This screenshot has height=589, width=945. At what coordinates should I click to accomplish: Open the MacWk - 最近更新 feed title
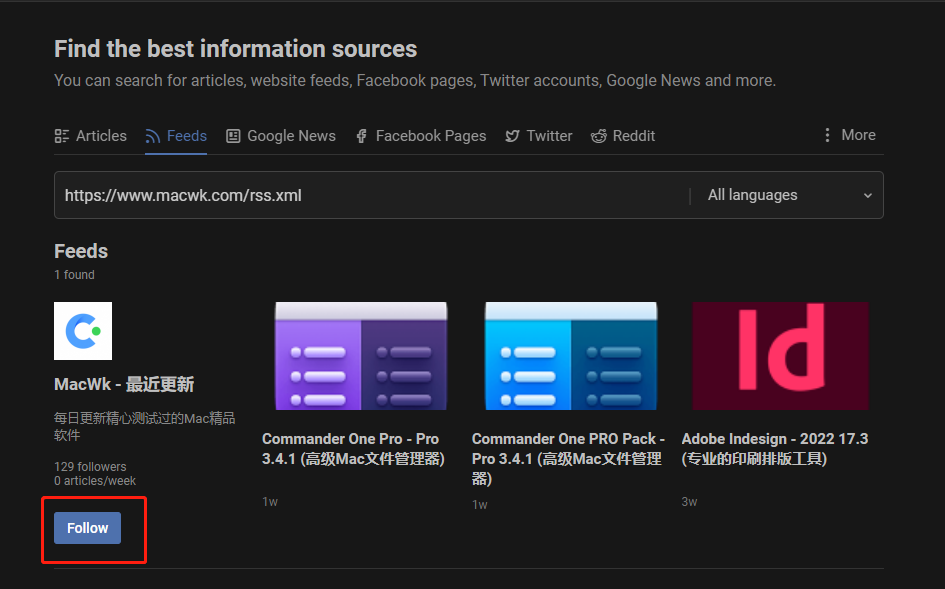tap(124, 384)
